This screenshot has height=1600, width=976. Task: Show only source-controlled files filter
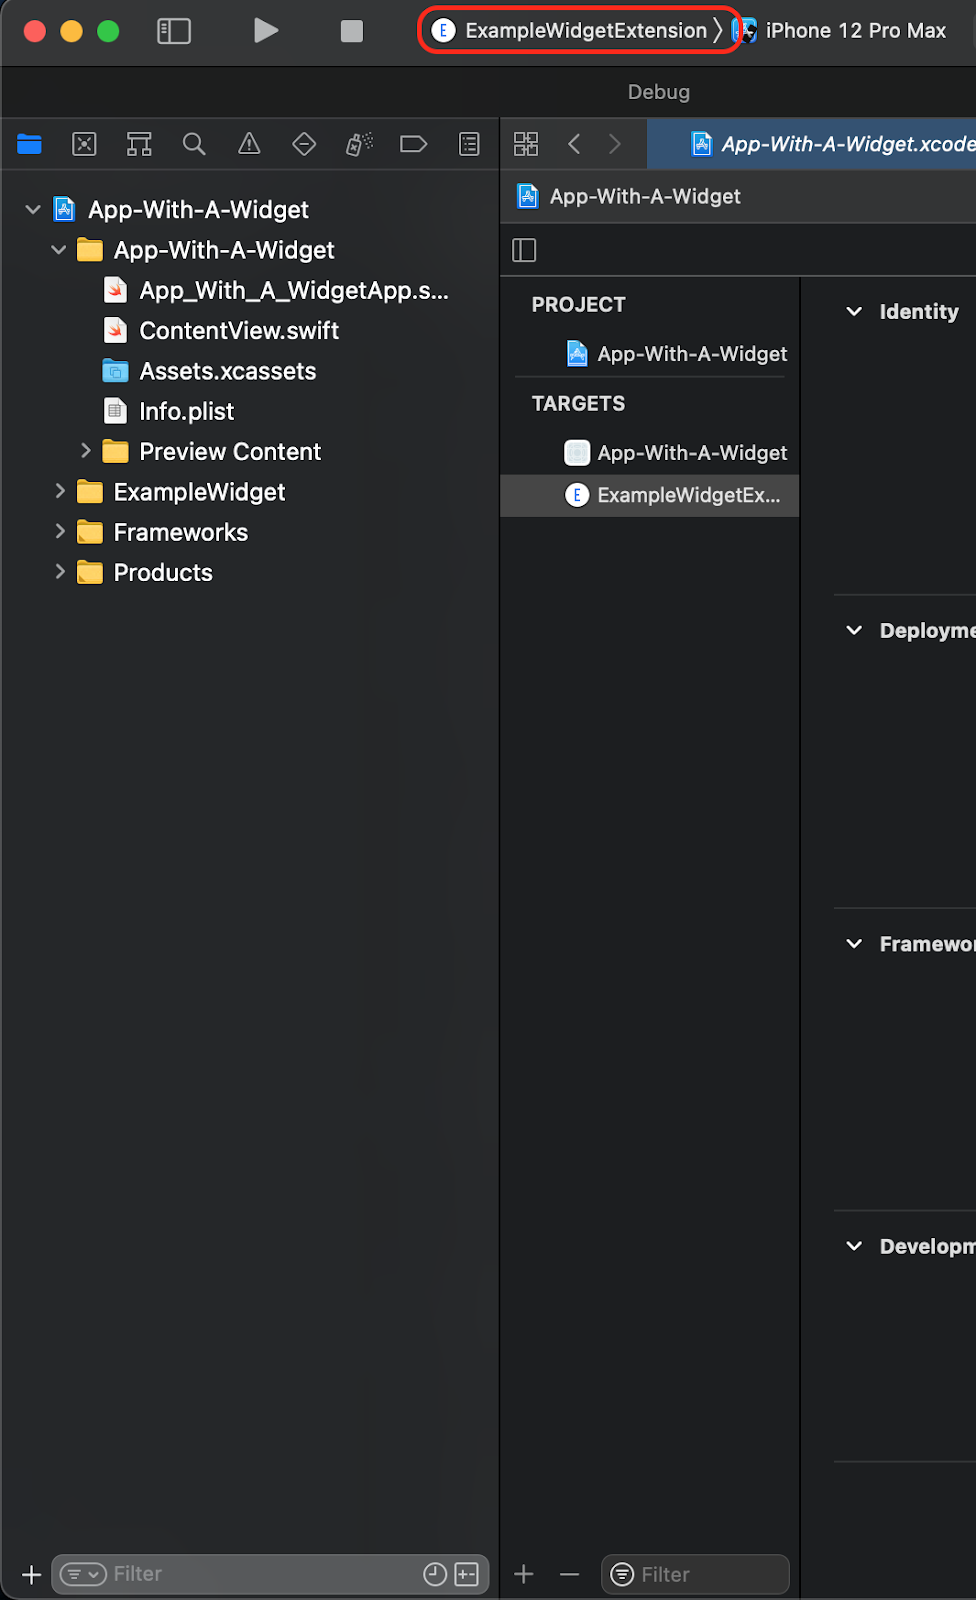(x=467, y=1574)
